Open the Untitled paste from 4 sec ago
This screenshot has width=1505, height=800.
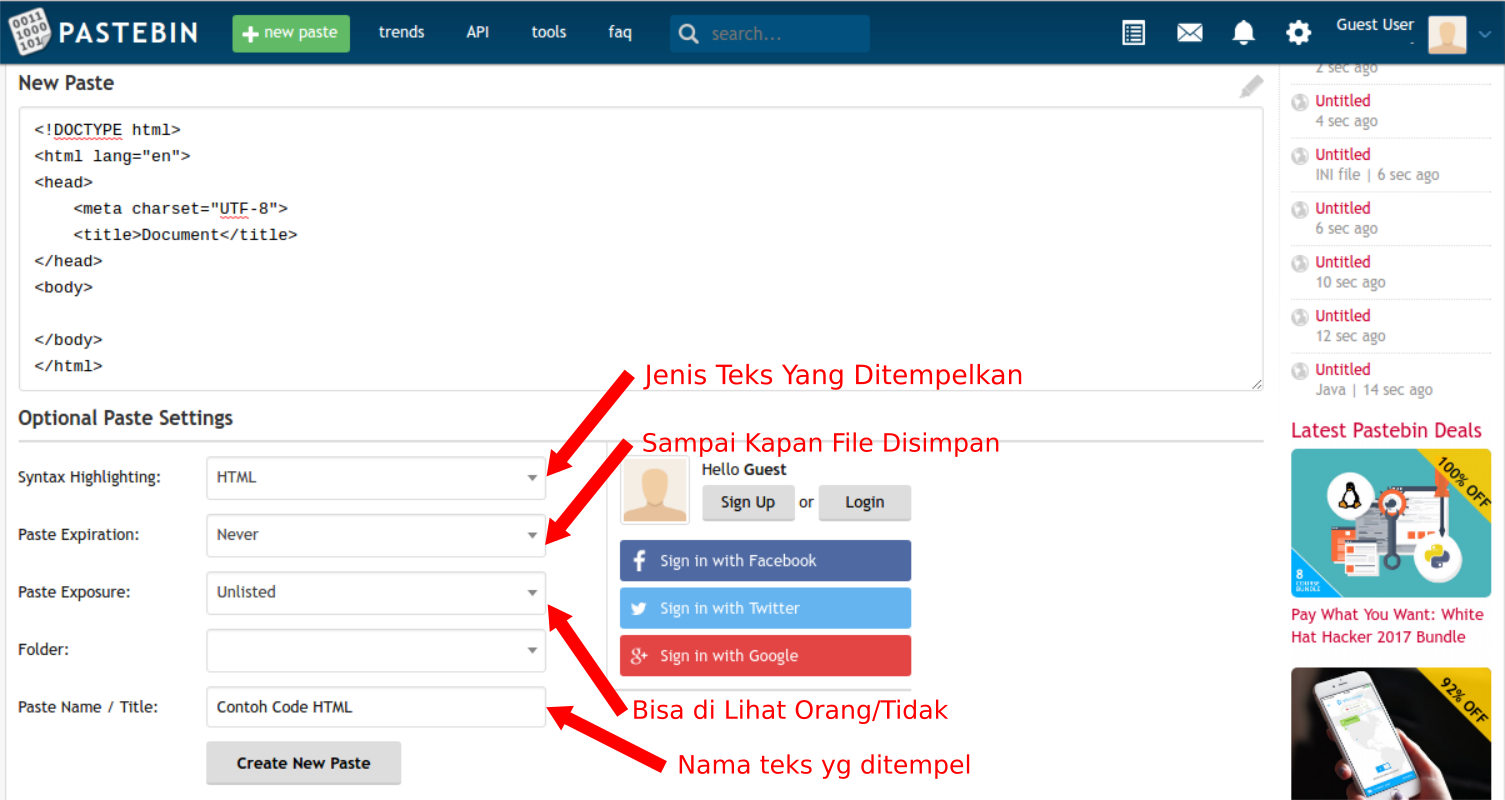[x=1342, y=101]
